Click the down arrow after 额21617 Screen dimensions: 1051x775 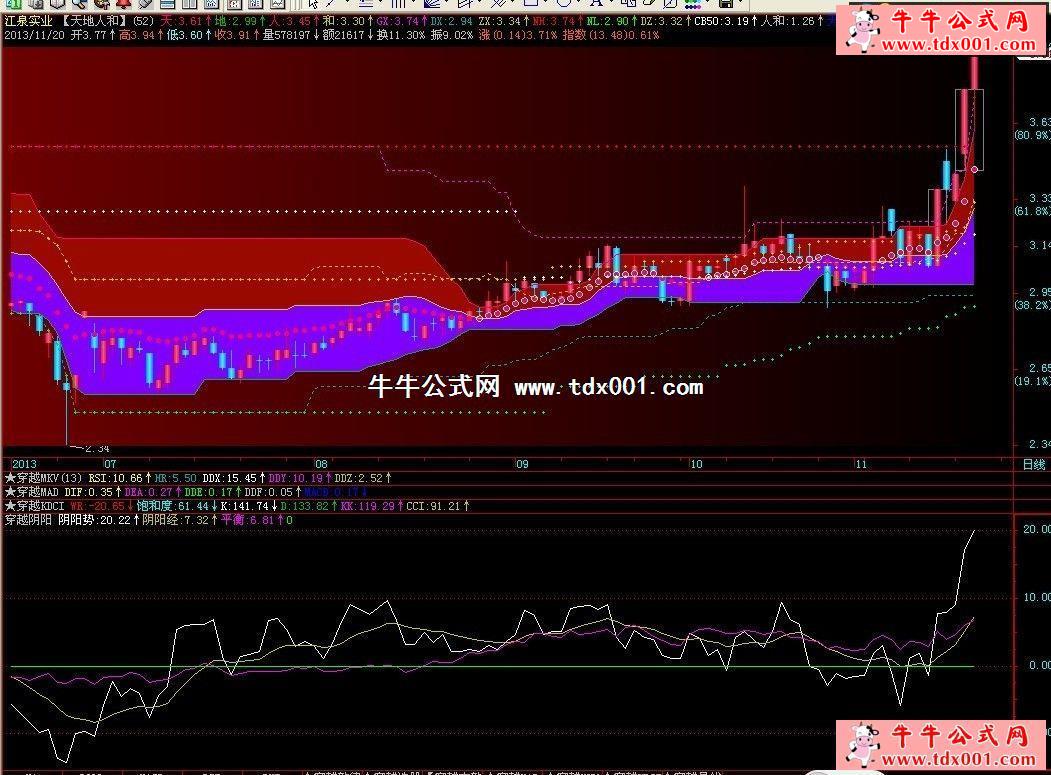click(x=369, y=35)
